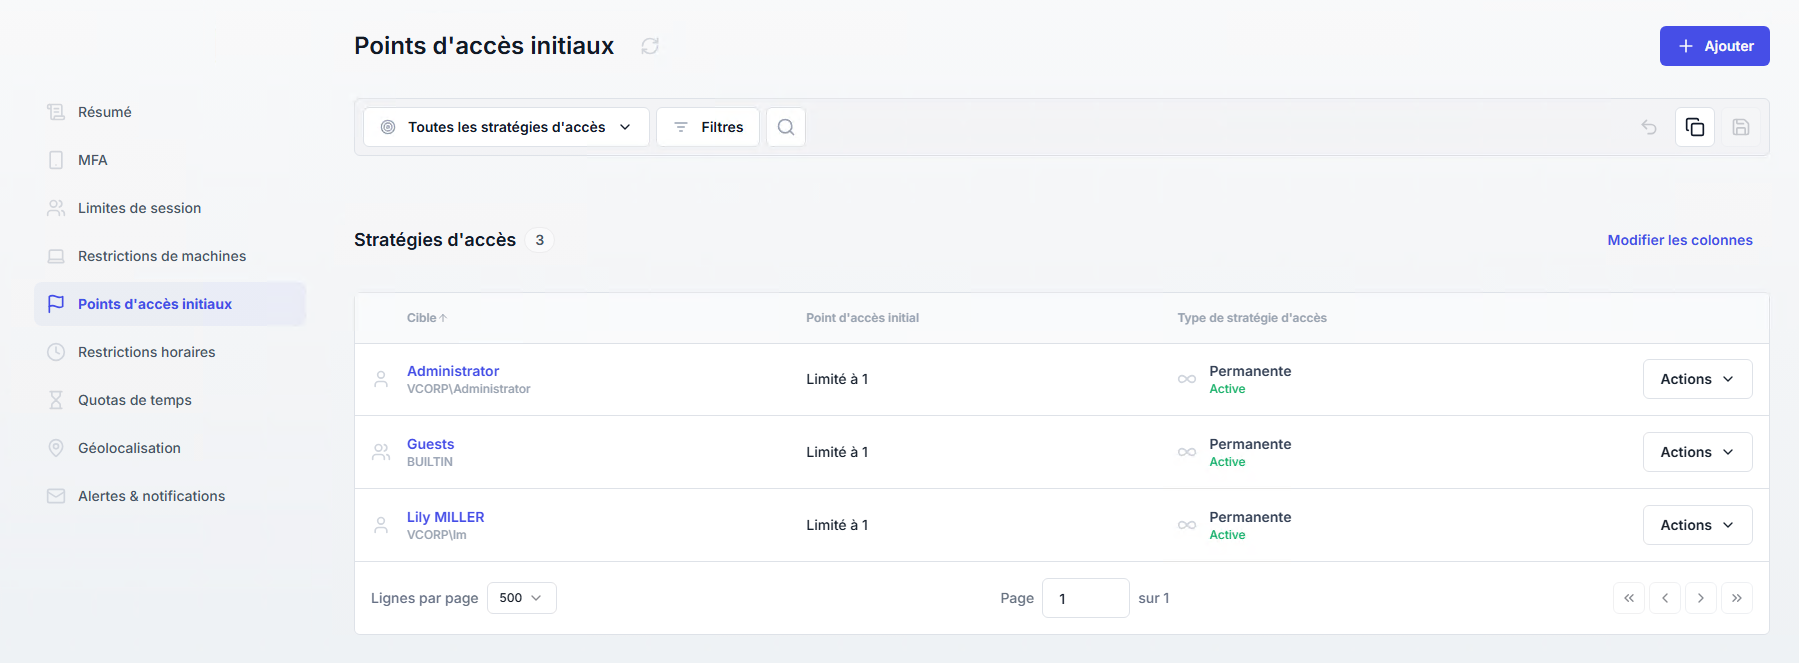1799x663 pixels.
Task: Open the MFA section in sidebar
Action: point(93,160)
